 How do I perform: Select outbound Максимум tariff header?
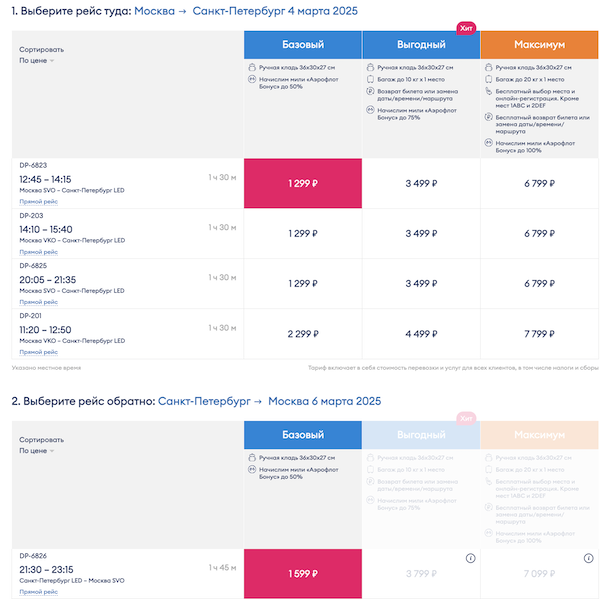(539, 45)
